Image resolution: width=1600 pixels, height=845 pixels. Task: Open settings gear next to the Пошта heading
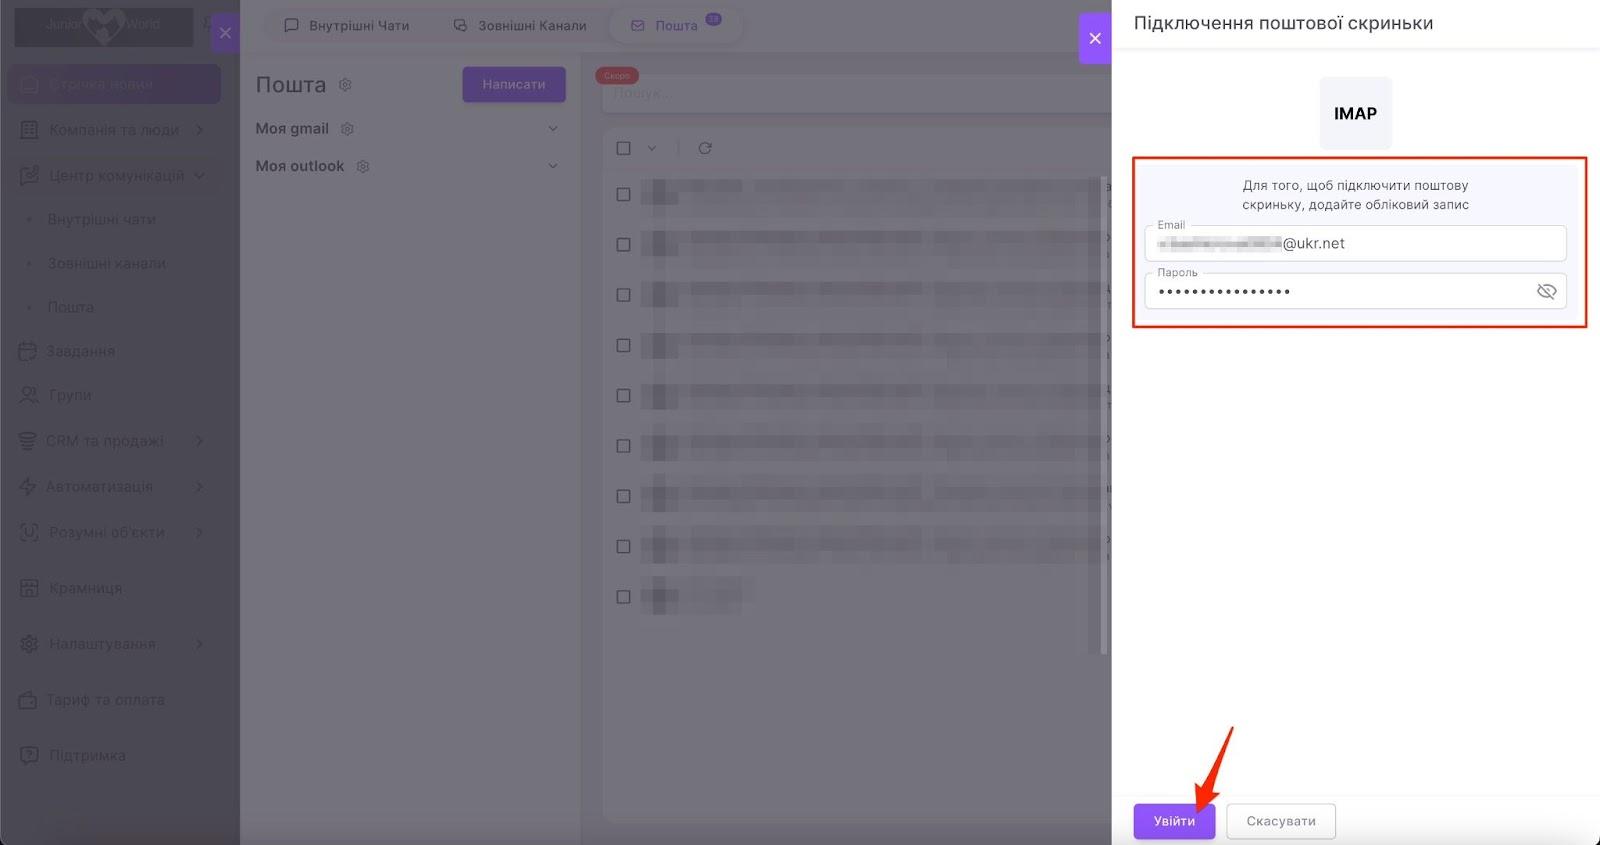click(345, 85)
